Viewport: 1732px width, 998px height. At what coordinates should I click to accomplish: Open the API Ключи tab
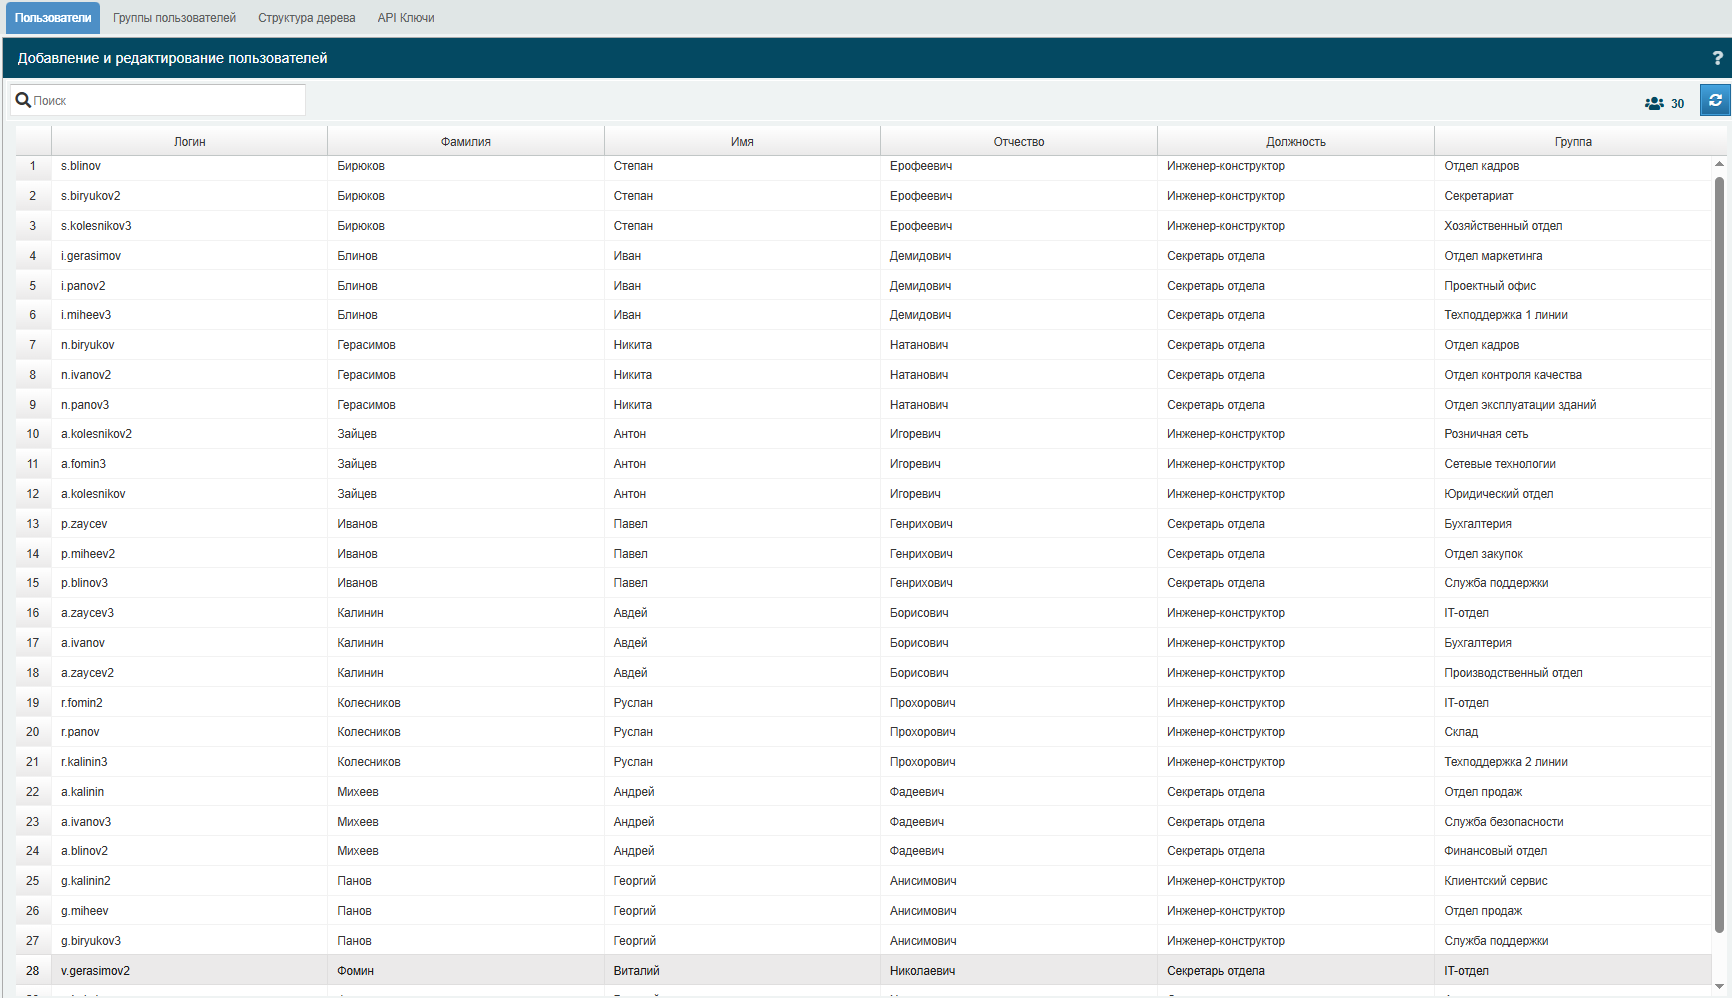pyautogui.click(x=406, y=18)
